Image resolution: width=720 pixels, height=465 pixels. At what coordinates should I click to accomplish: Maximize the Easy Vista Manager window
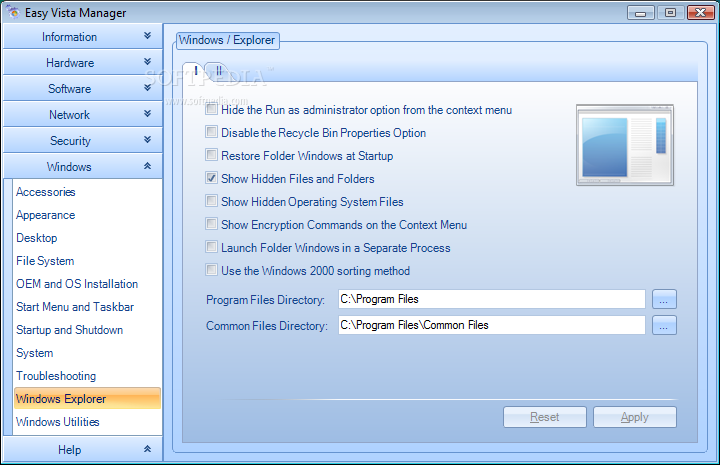[670, 12]
